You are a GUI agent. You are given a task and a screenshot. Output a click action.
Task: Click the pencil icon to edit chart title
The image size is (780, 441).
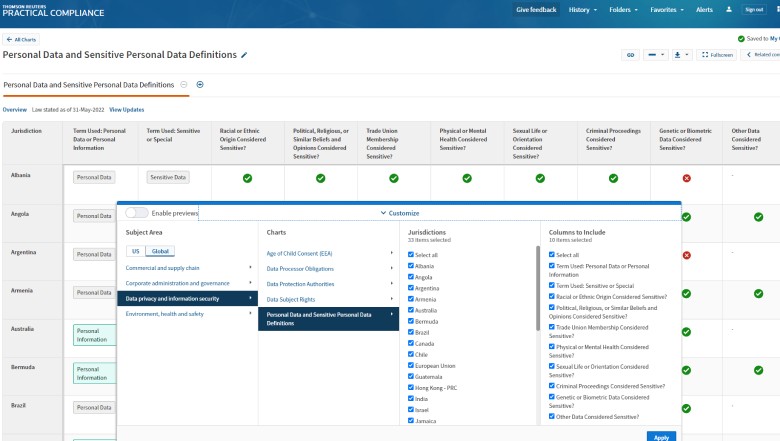point(244,55)
